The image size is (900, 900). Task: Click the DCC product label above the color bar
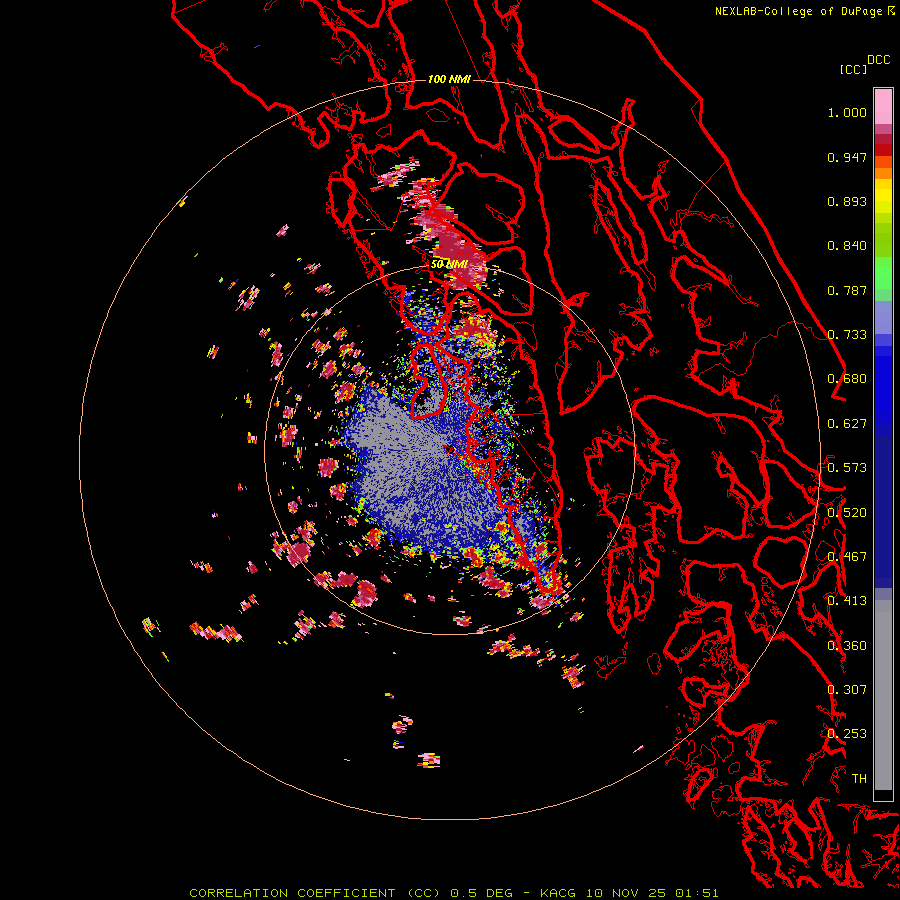click(878, 60)
